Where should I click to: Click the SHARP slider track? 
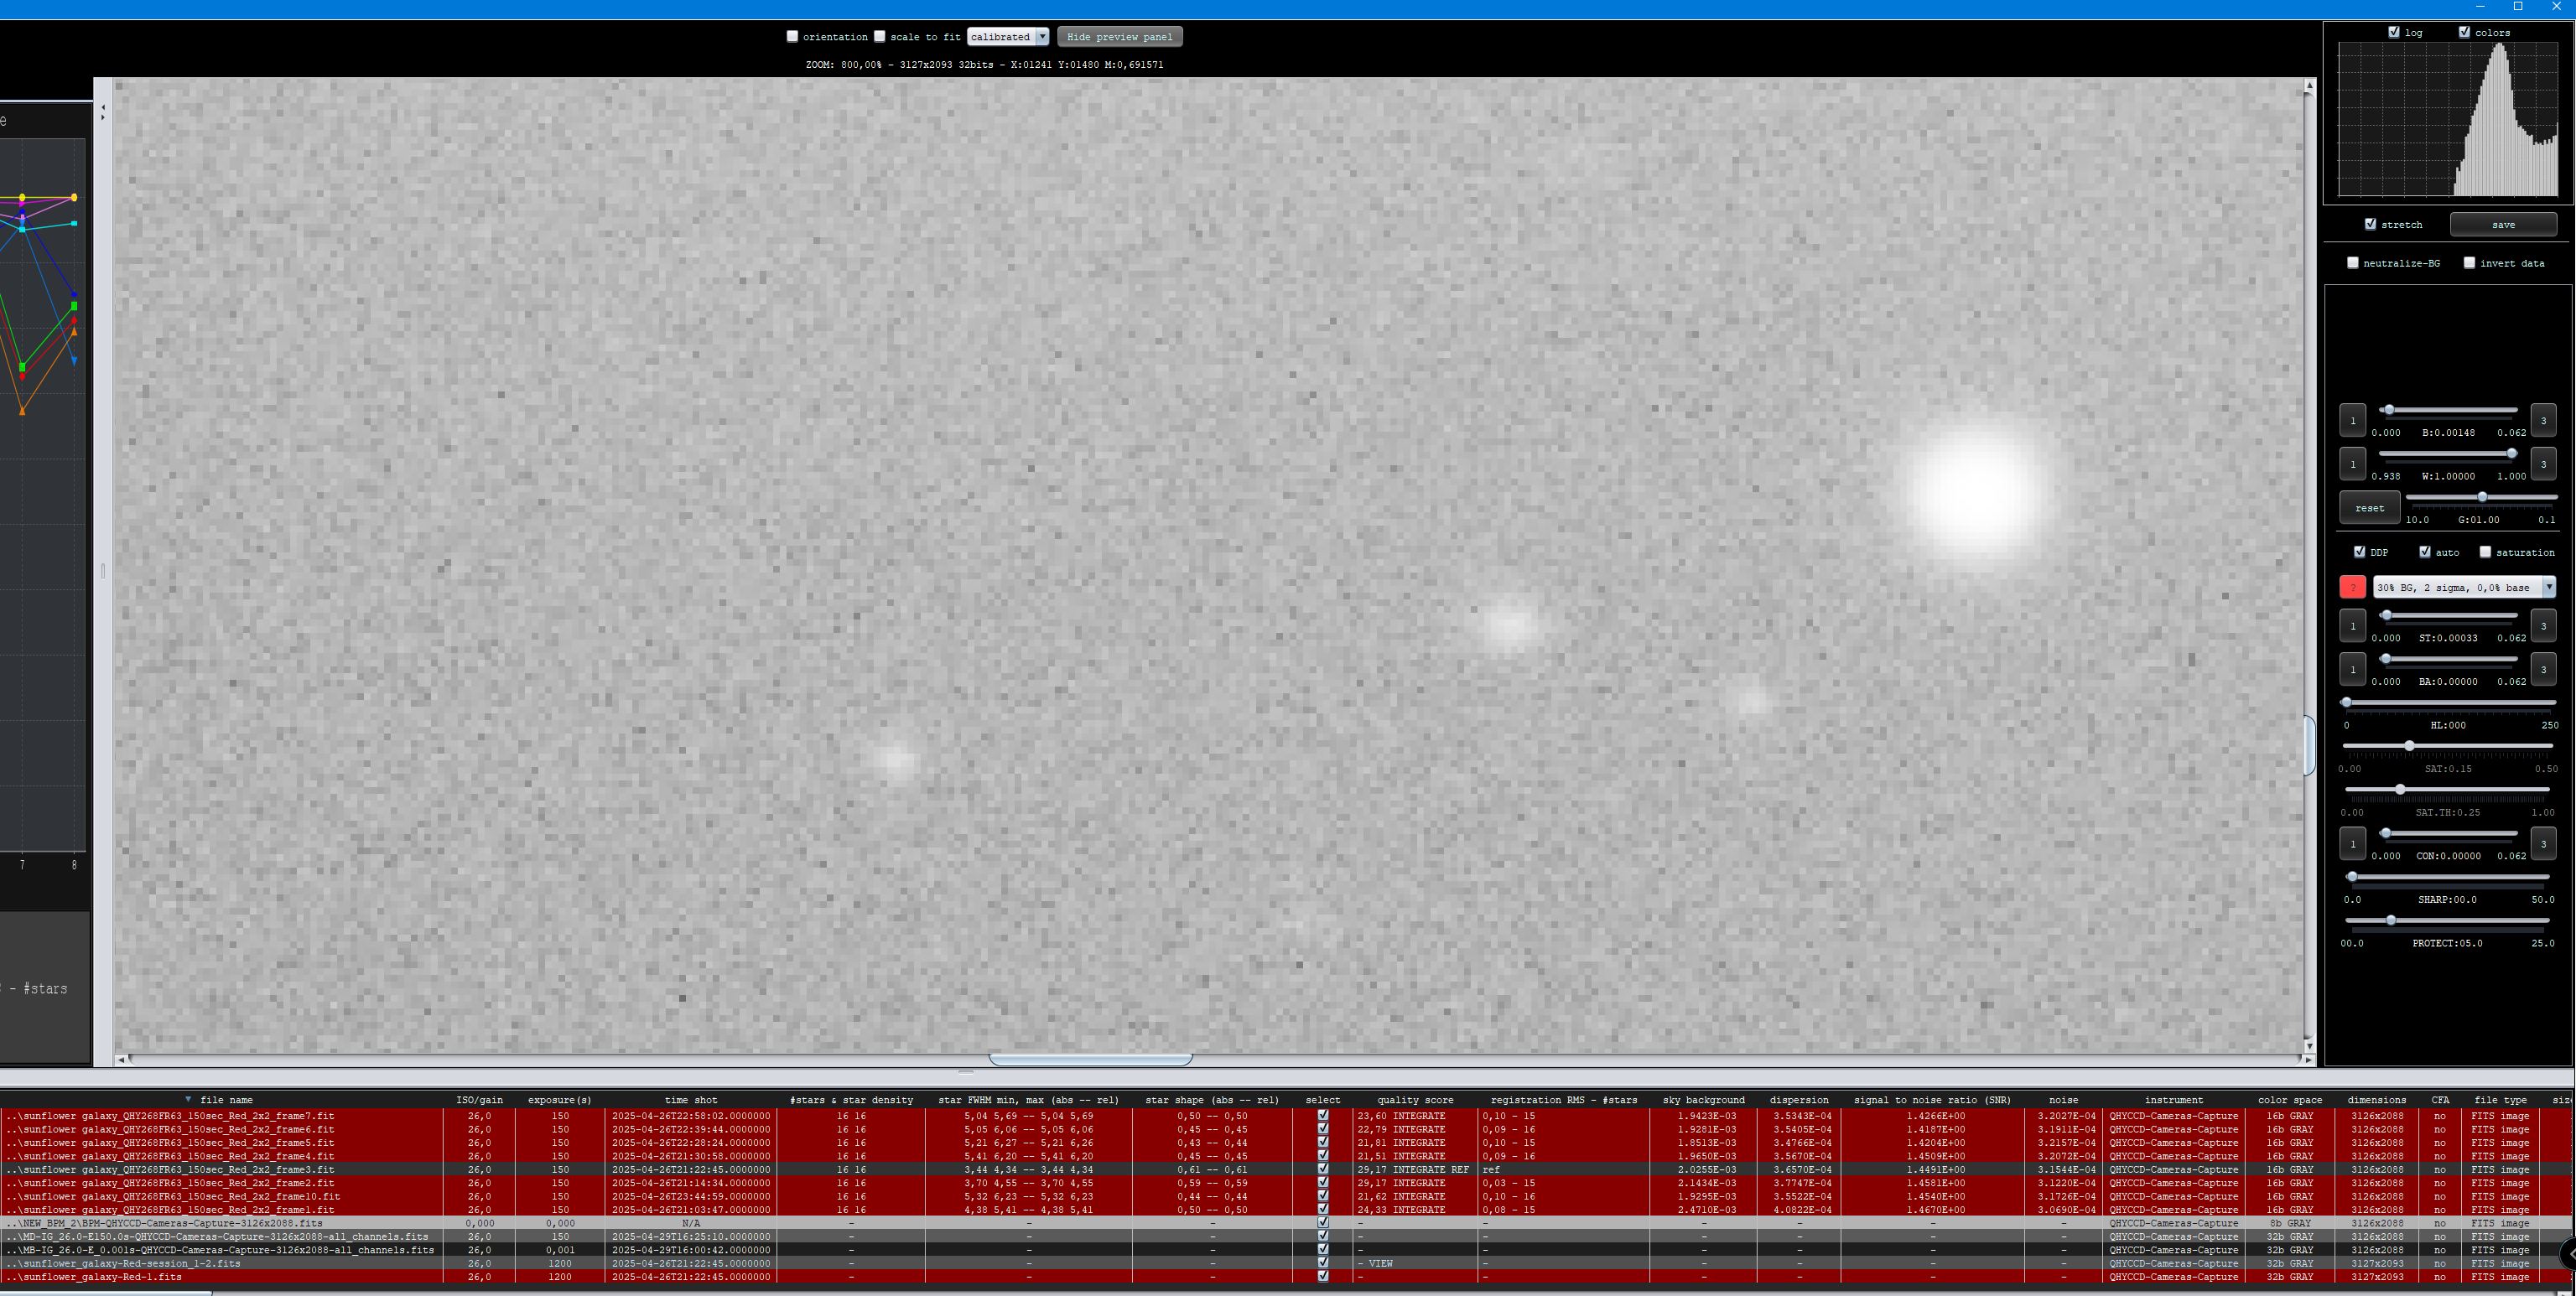point(2450,877)
